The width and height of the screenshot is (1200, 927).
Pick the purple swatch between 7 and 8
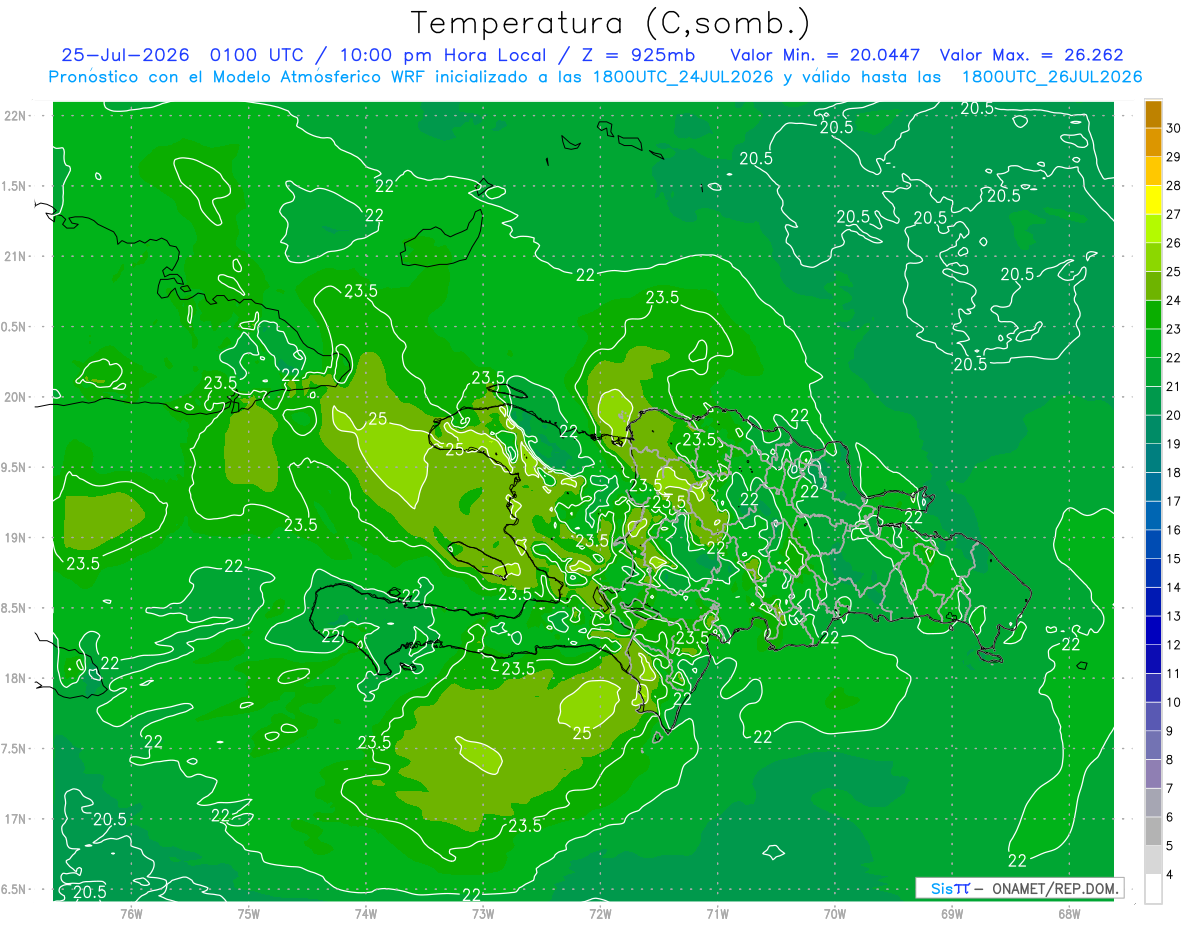coord(1153,774)
